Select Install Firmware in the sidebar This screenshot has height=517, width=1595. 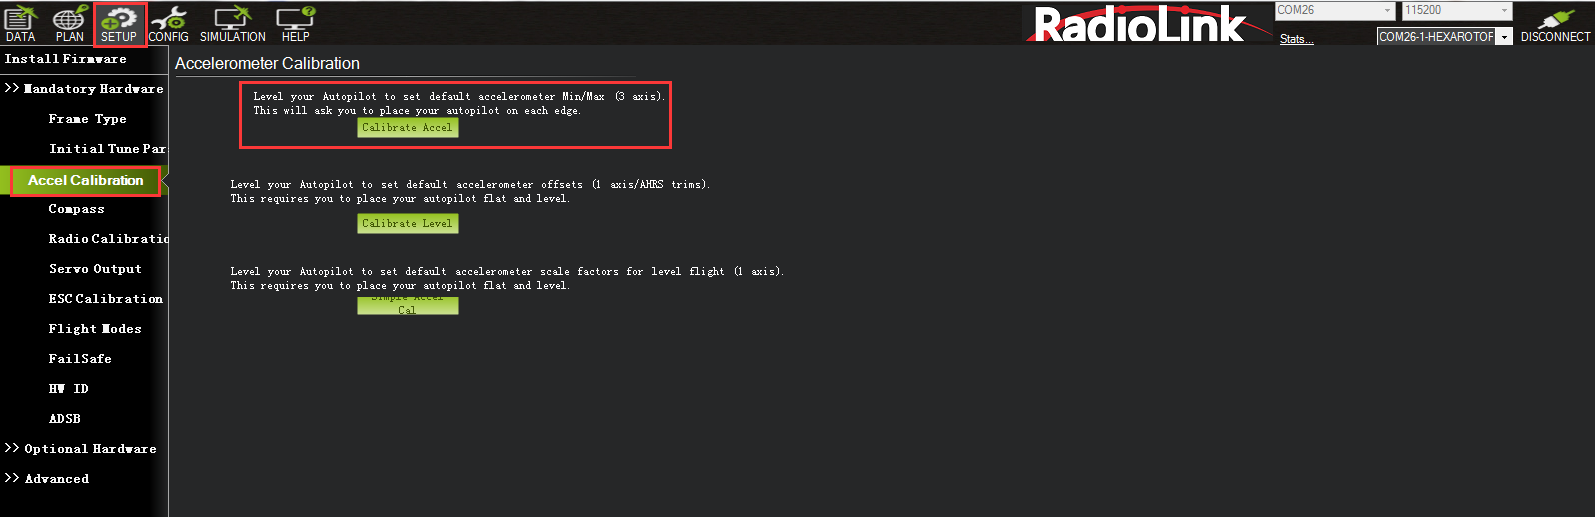65,59
